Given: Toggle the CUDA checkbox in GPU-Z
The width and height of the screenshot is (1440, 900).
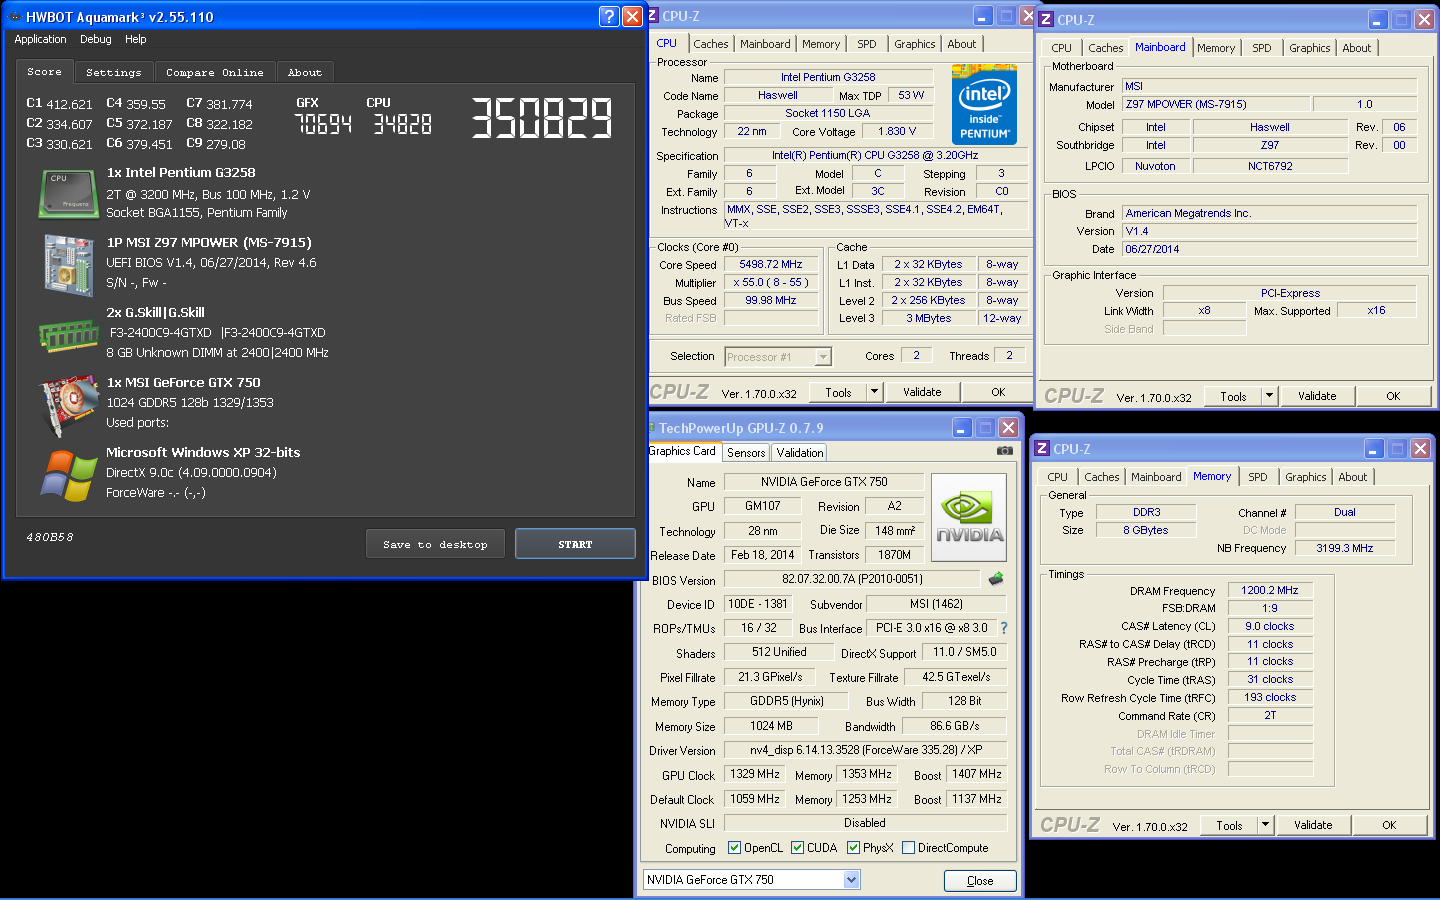Looking at the screenshot, I should pos(798,848).
